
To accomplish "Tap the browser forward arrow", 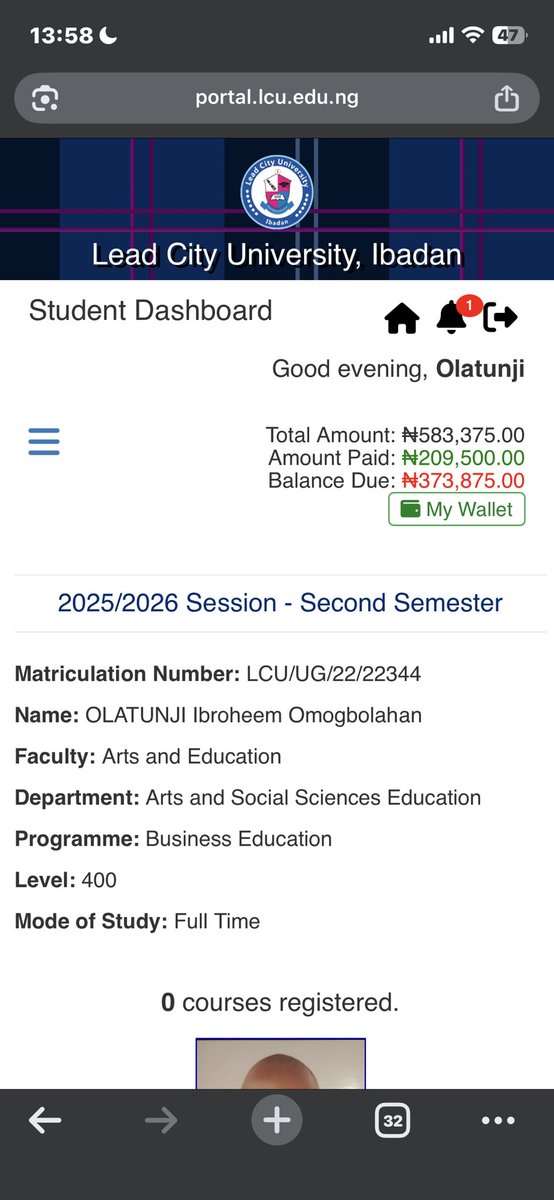I will (x=160, y=1121).
